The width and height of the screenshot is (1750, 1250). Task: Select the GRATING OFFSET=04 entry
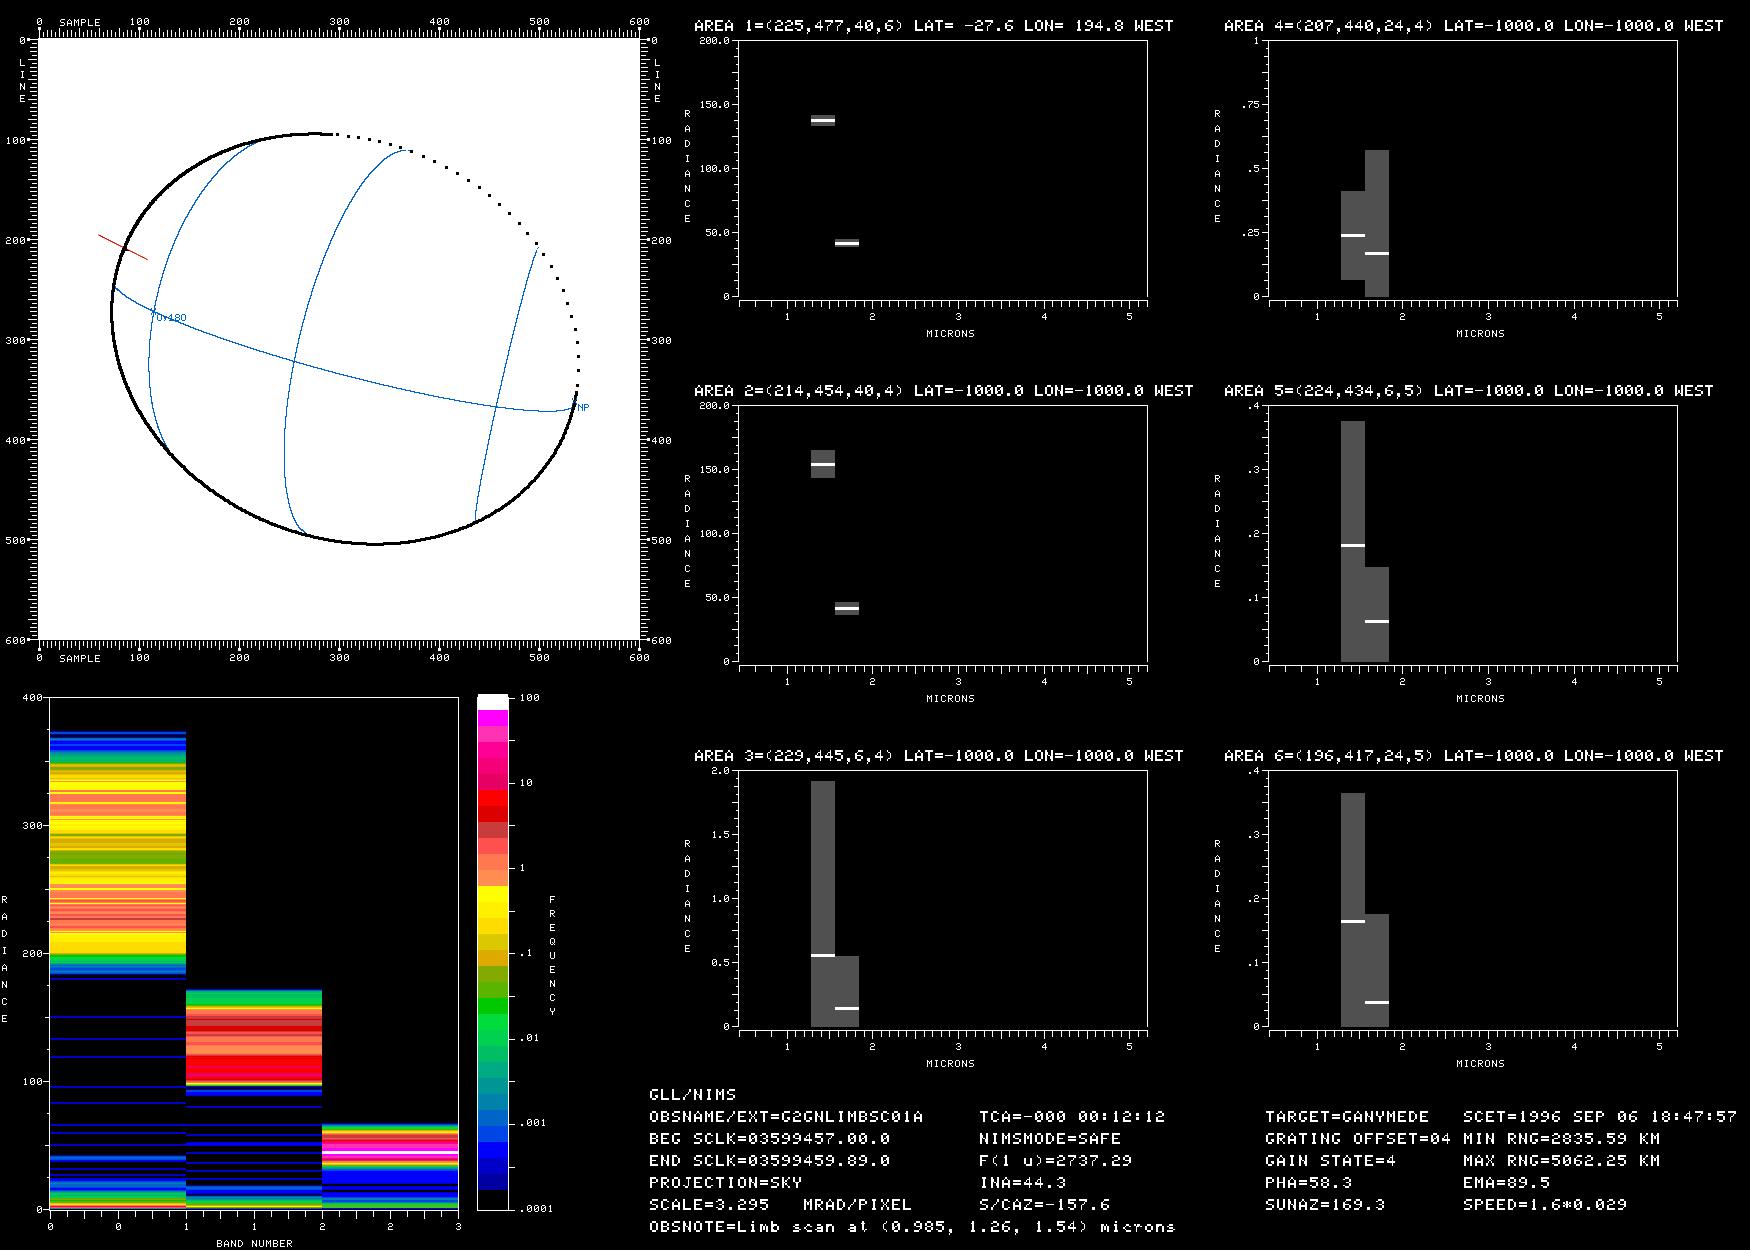(1358, 1139)
